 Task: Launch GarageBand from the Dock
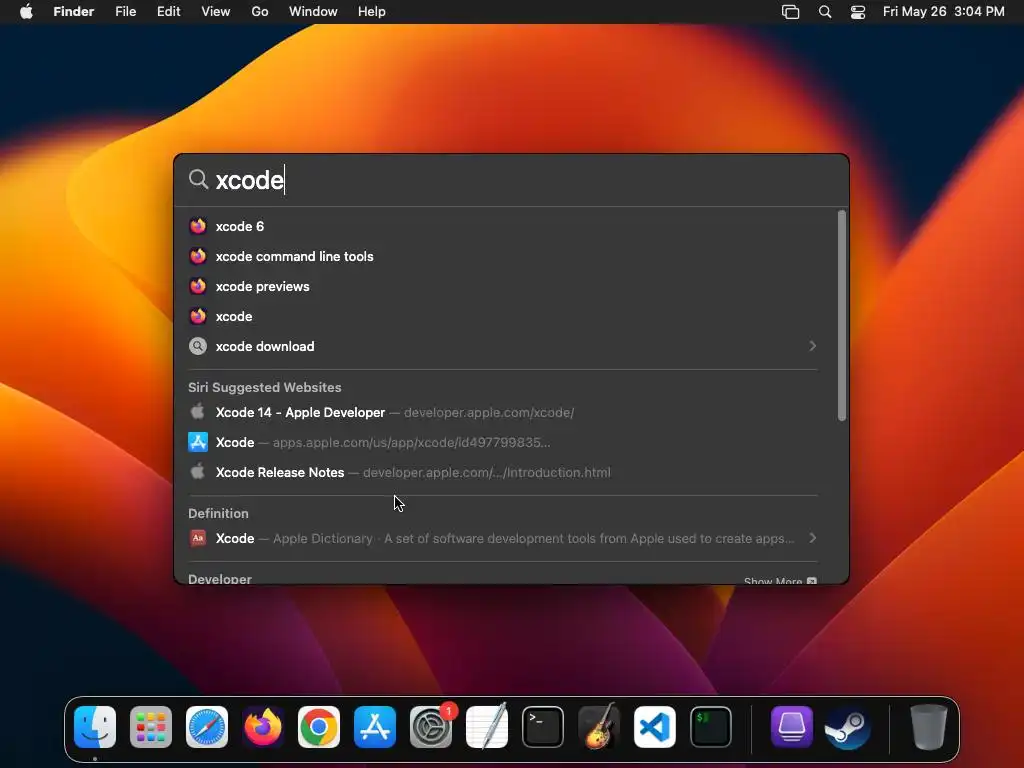tap(599, 727)
